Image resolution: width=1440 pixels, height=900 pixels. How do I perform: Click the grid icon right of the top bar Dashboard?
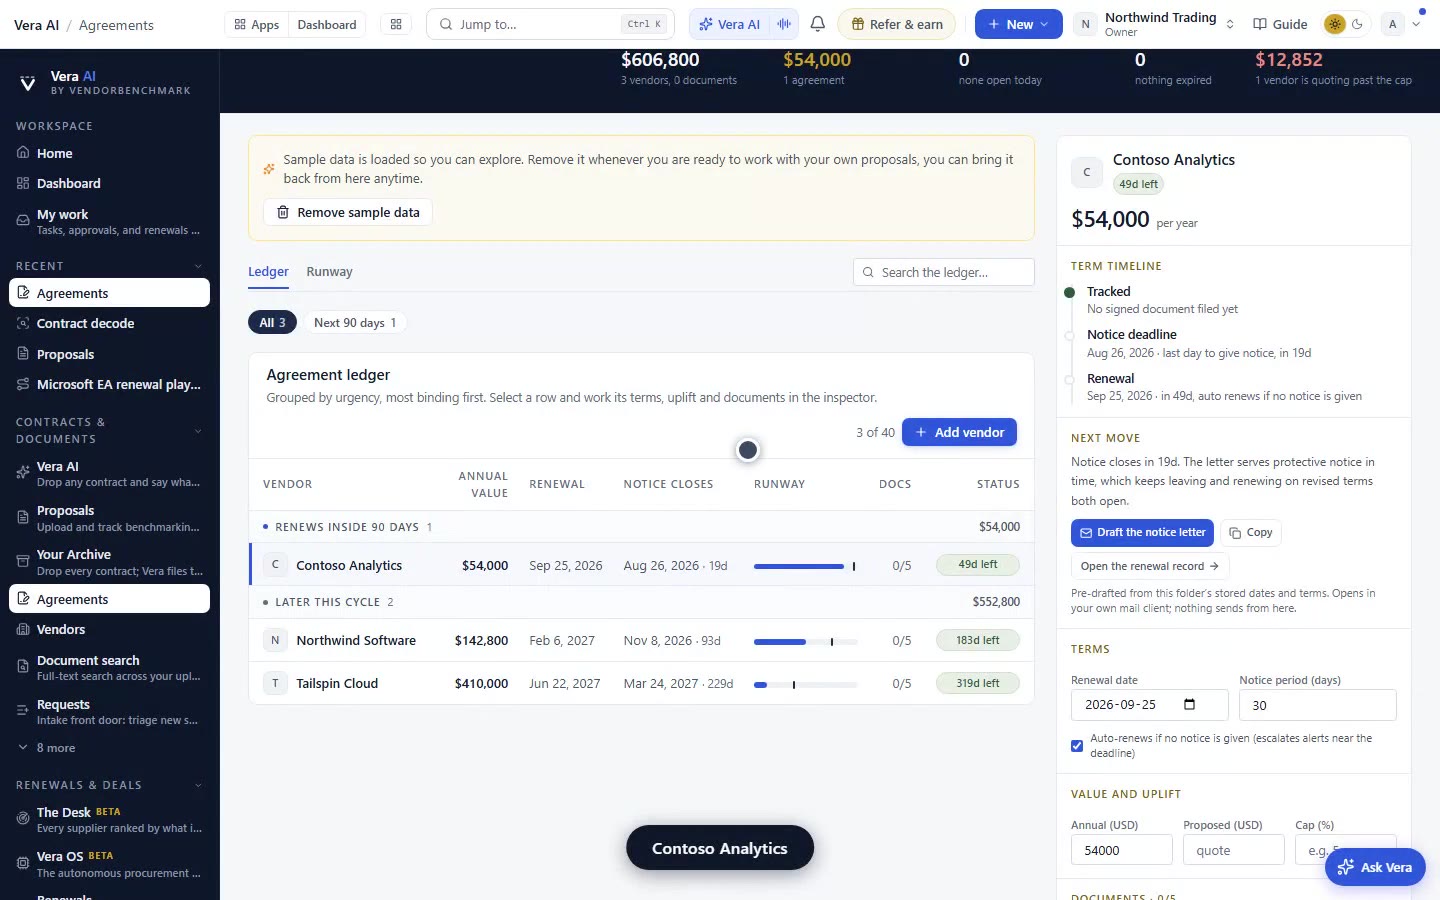pyautogui.click(x=396, y=24)
